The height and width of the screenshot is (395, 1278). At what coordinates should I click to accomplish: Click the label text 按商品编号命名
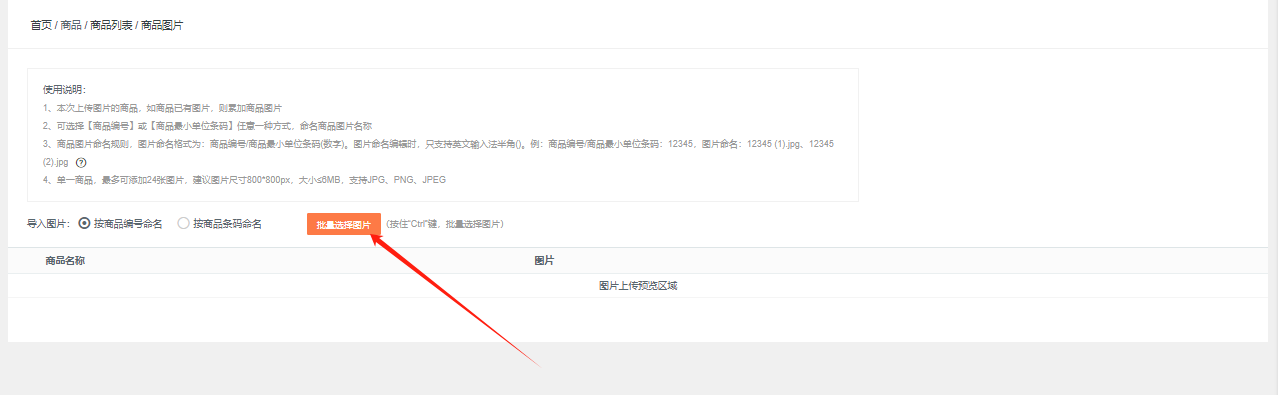click(128, 224)
